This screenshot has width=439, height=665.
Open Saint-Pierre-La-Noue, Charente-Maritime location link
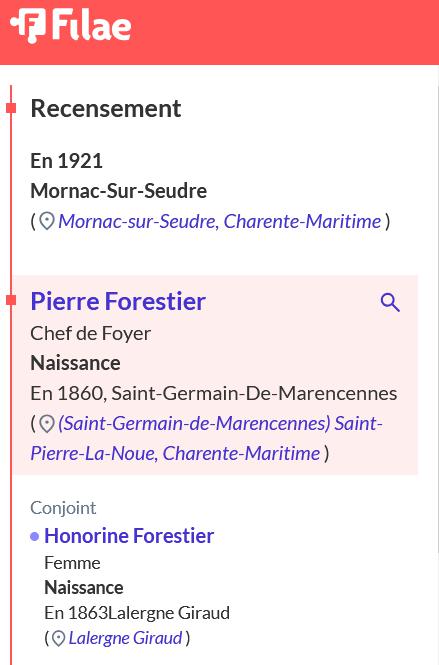click(x=207, y=439)
